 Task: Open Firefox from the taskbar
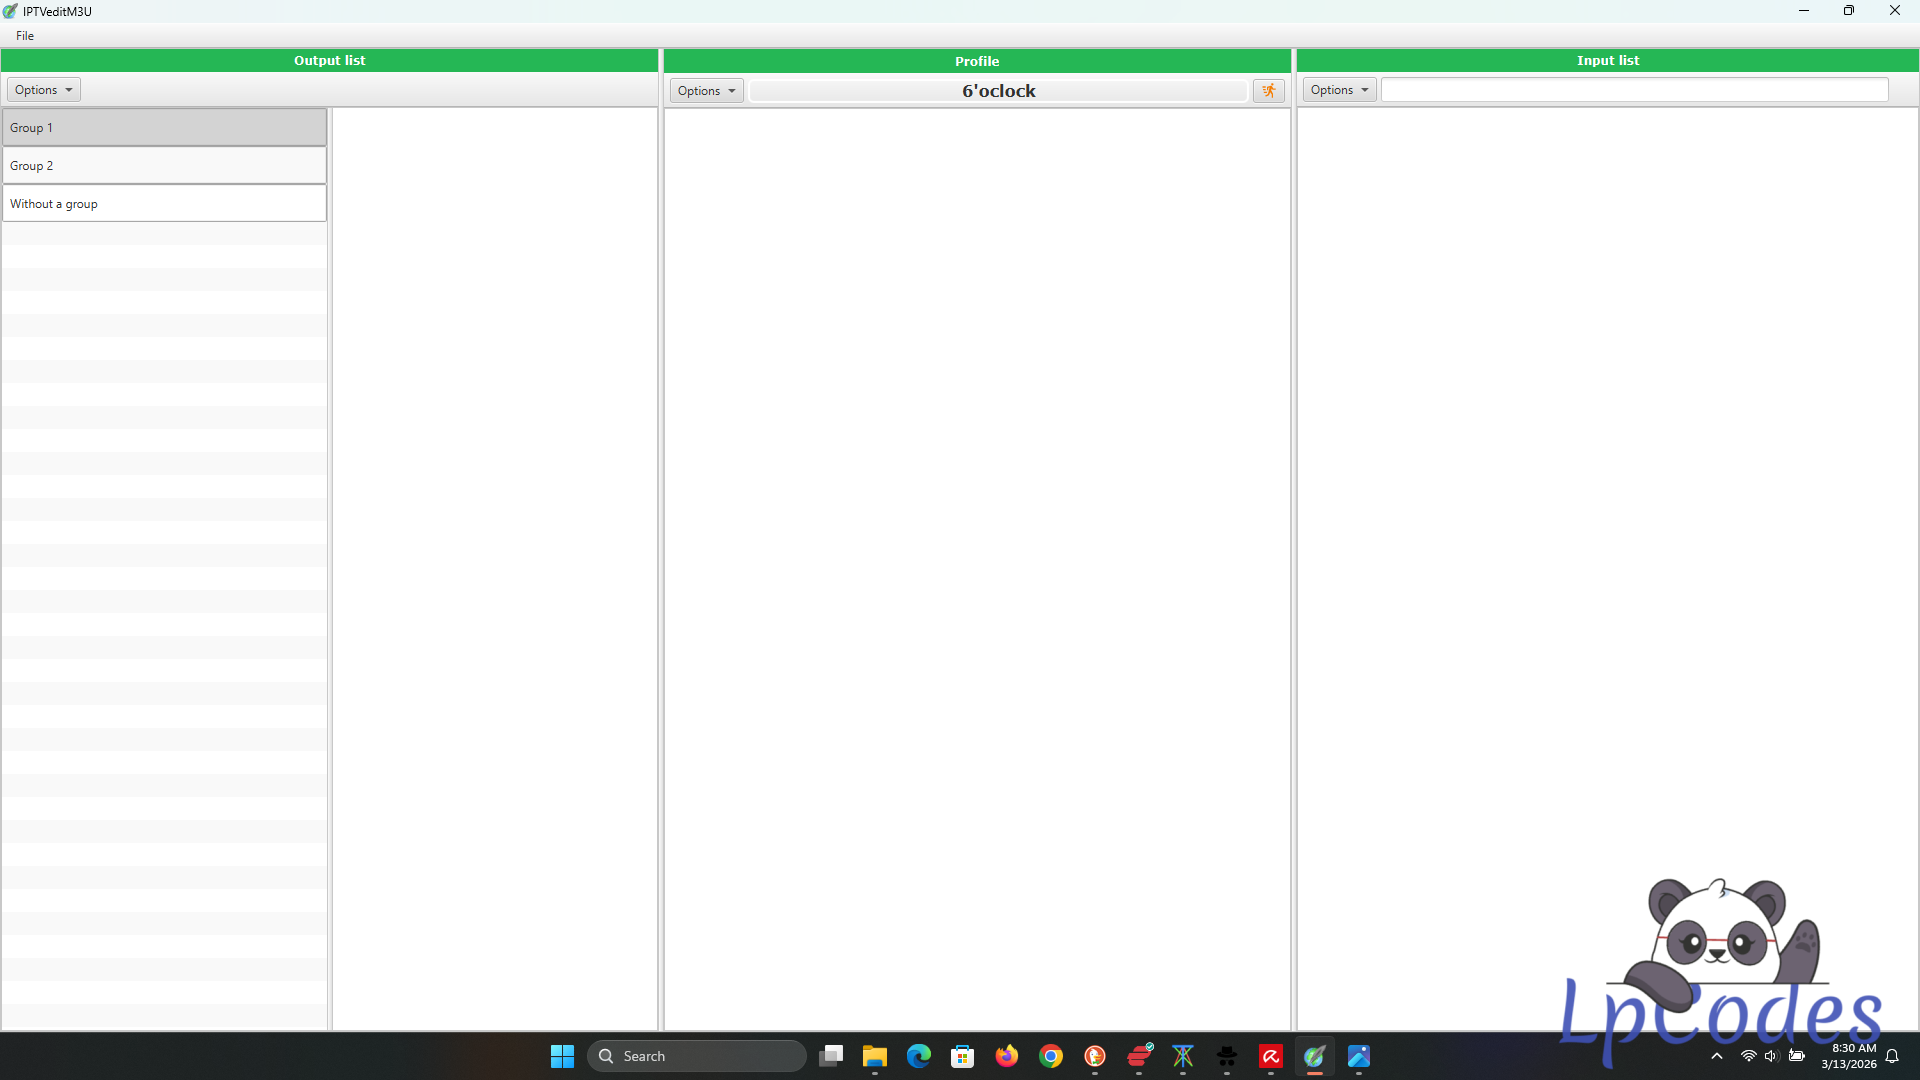(1006, 1056)
